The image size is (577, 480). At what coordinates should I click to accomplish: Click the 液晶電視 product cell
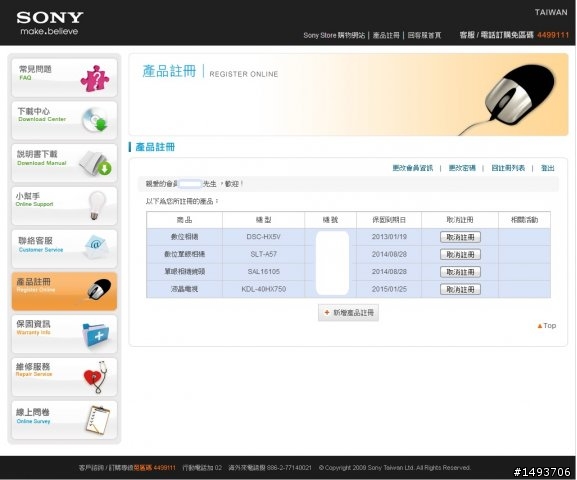184,289
